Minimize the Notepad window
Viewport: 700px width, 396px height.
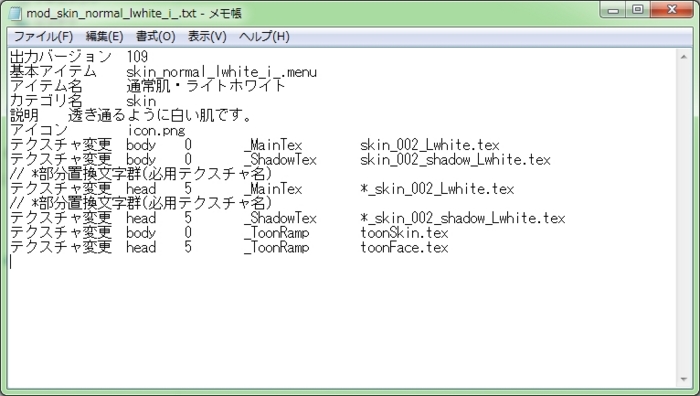click(x=613, y=10)
